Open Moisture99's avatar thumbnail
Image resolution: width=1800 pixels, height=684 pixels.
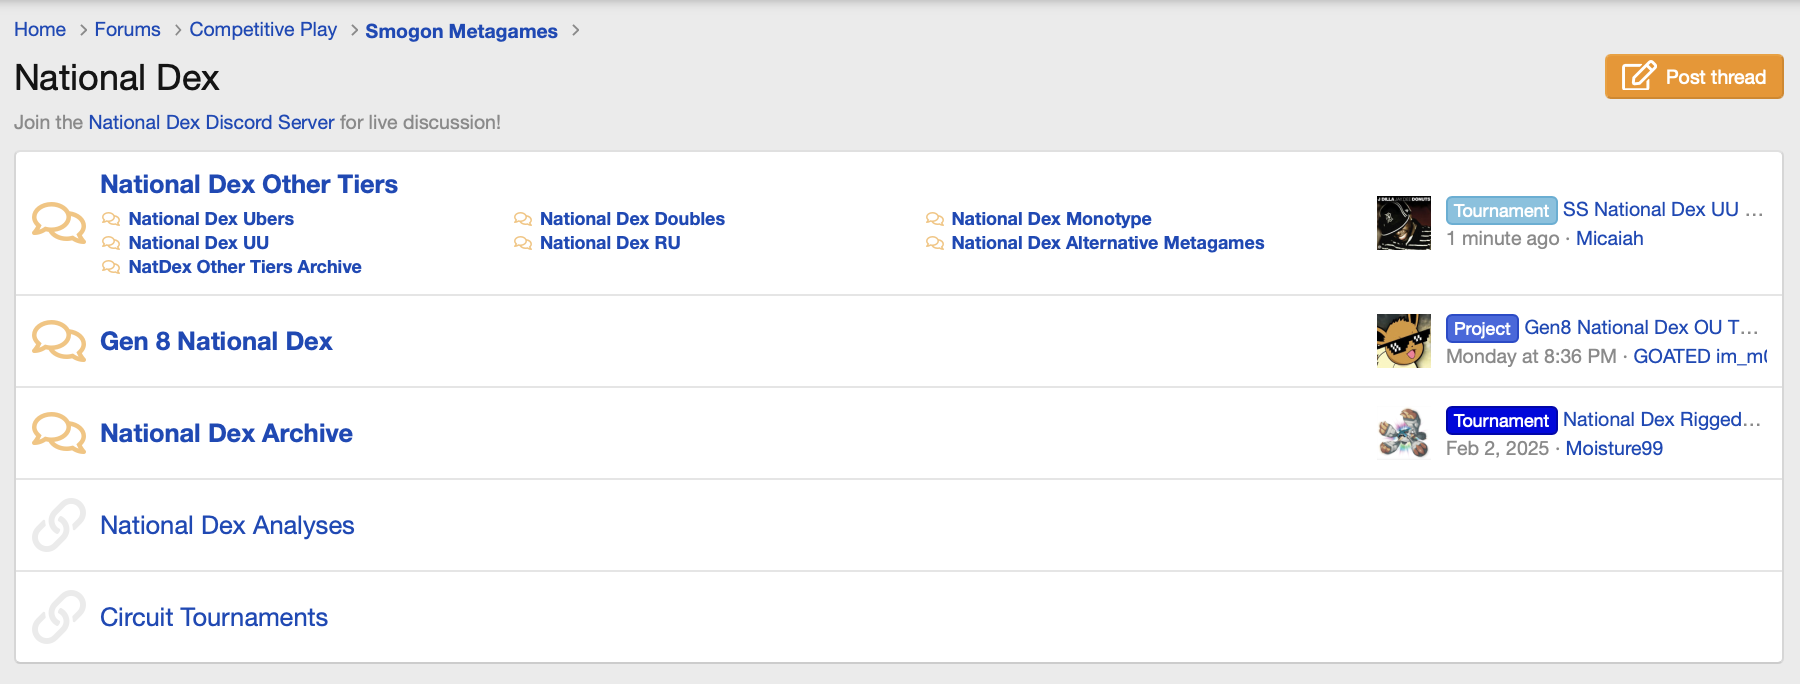pos(1404,433)
